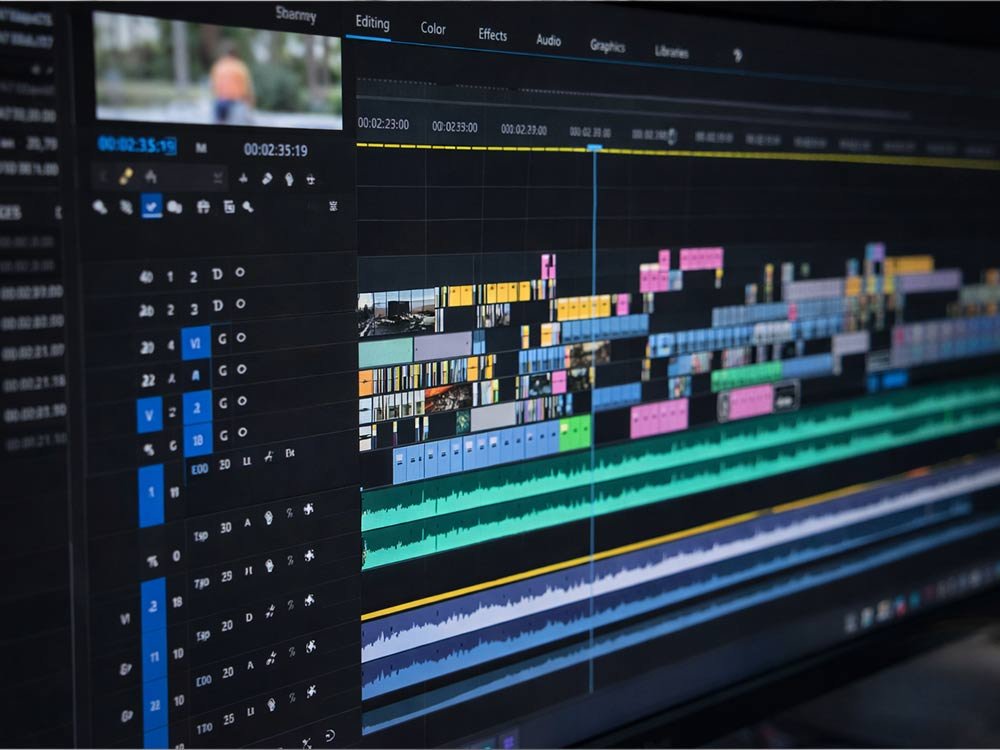Toggle the circle output icon on top track
Viewport: 1000px width, 750px height.
[240, 272]
